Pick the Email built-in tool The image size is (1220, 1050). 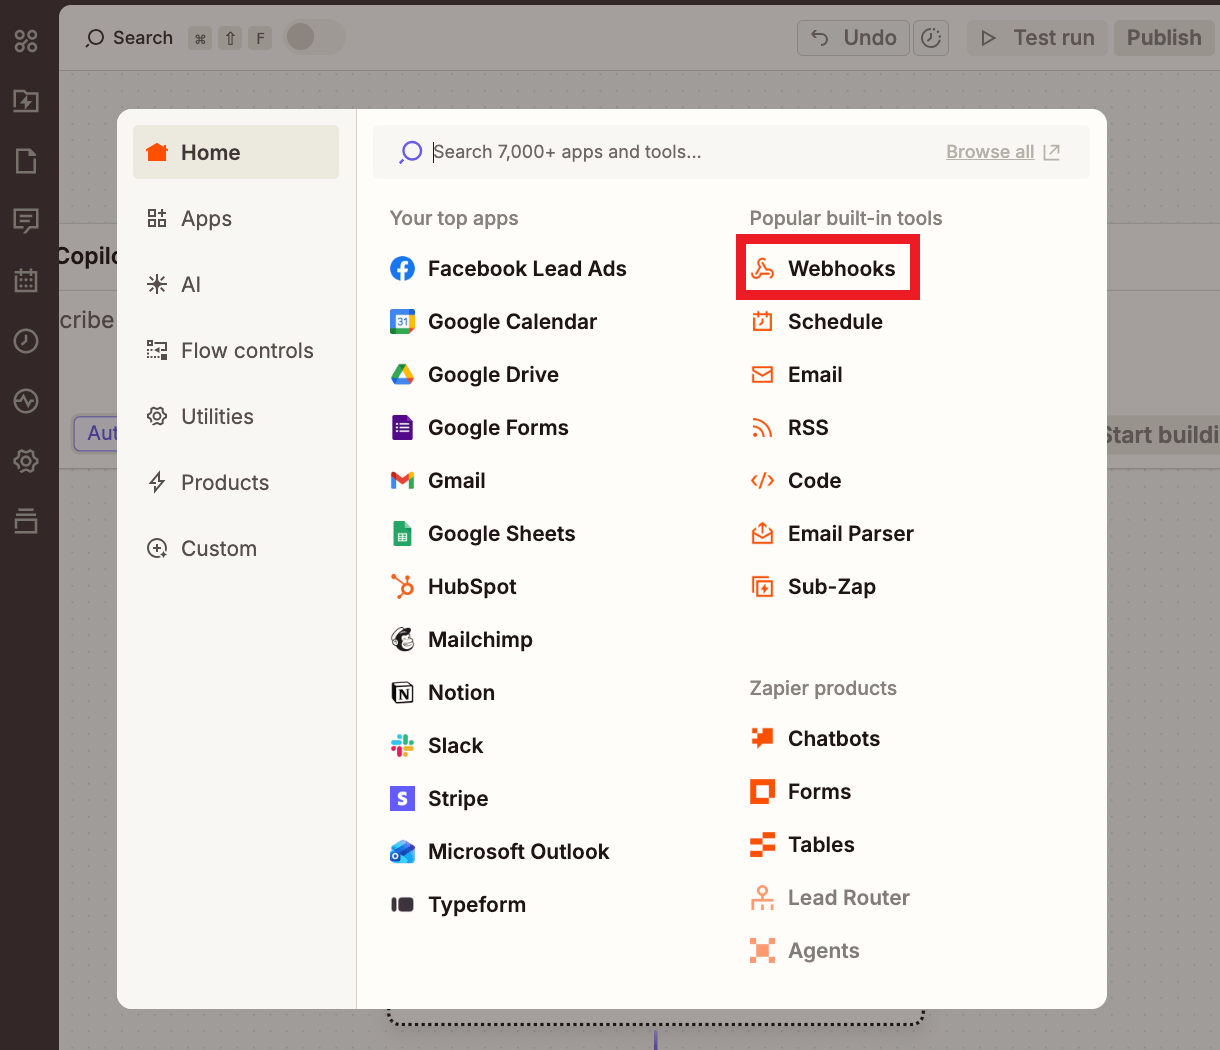(x=796, y=374)
